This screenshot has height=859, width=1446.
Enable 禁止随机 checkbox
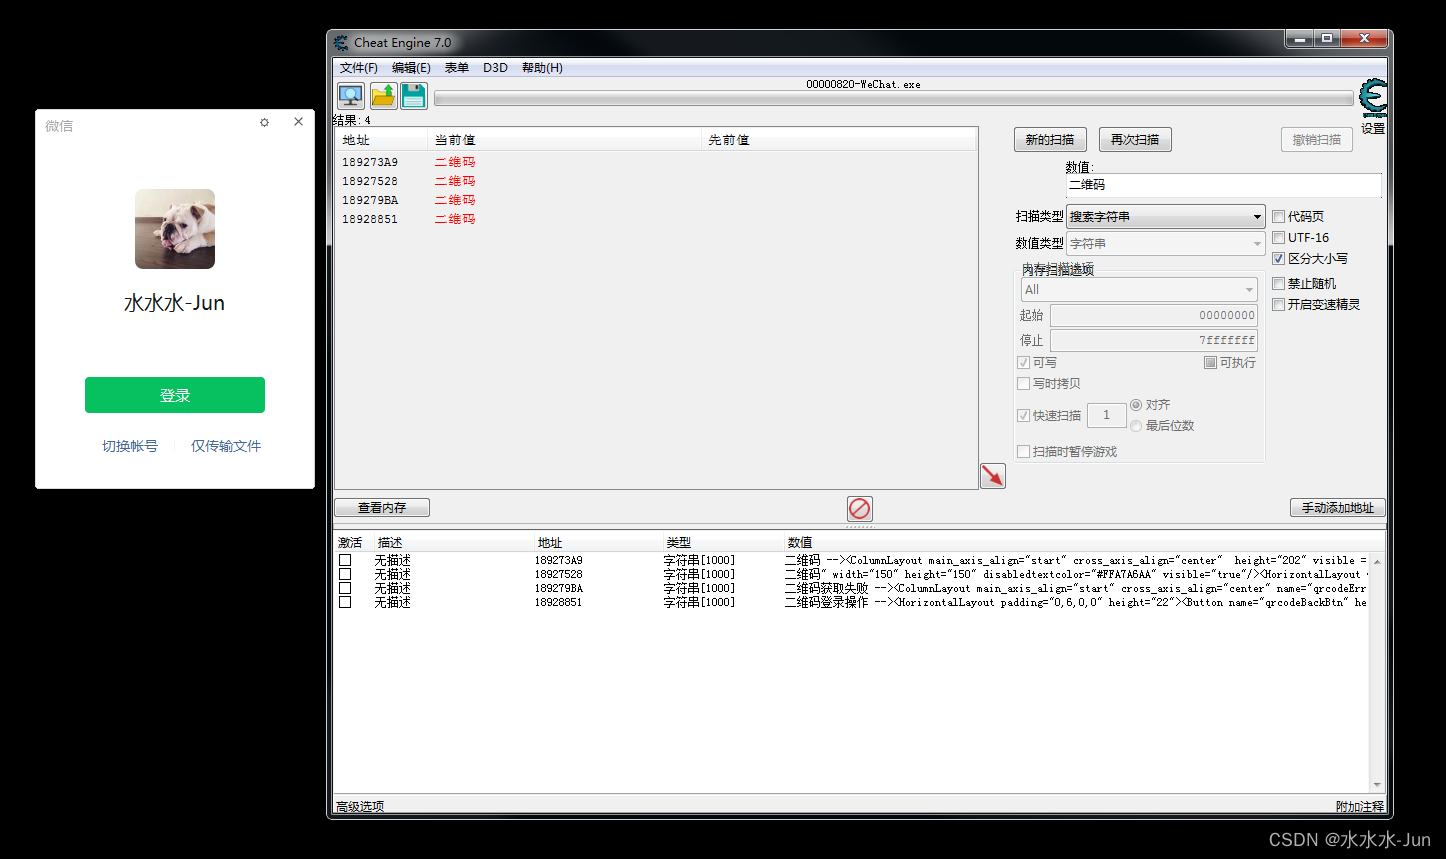[x=1278, y=284]
